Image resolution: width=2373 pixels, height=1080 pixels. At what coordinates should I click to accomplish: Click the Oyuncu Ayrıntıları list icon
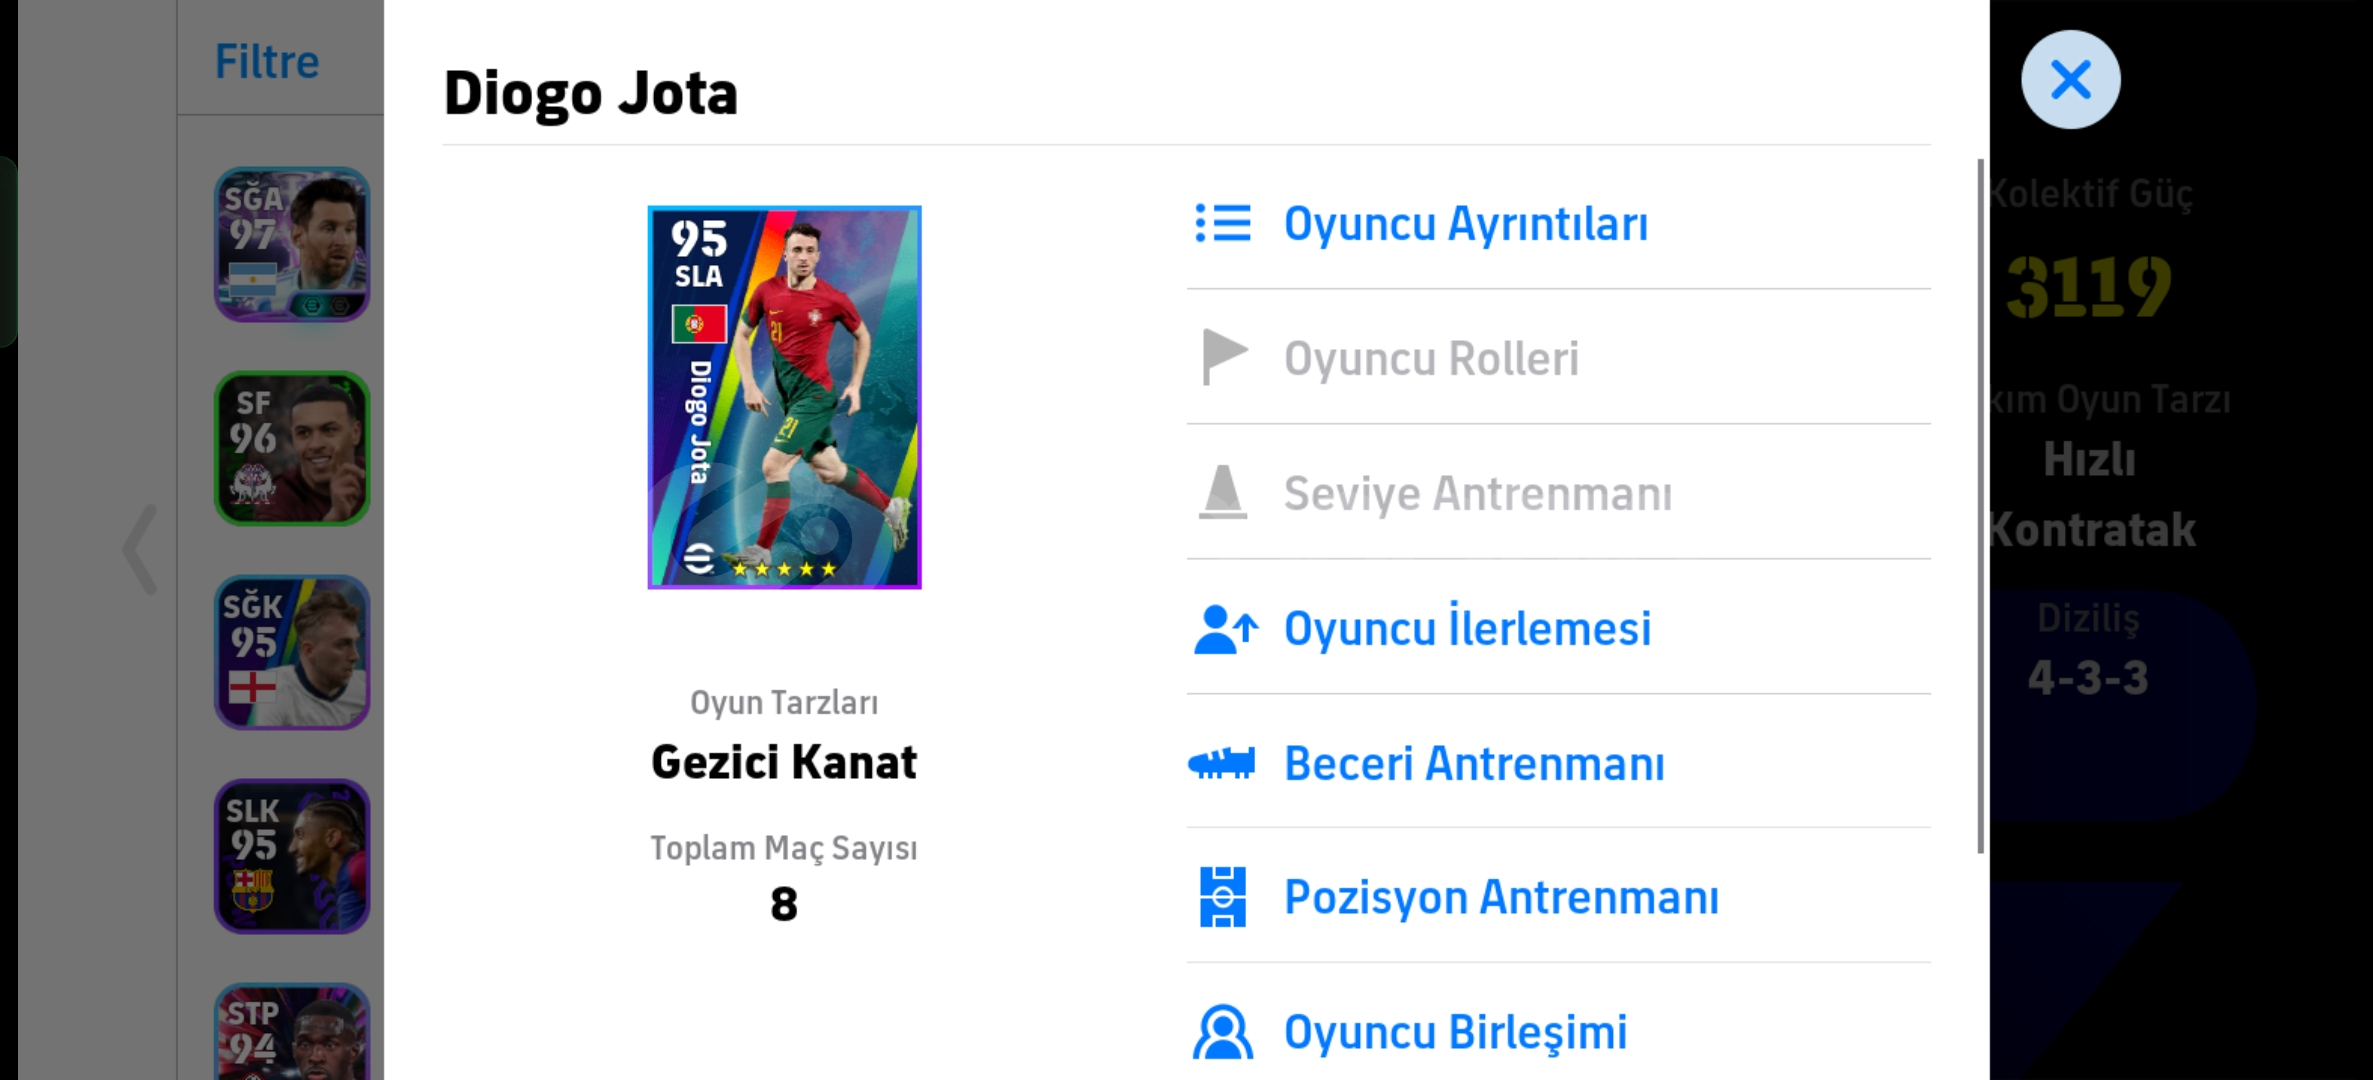[x=1223, y=224]
